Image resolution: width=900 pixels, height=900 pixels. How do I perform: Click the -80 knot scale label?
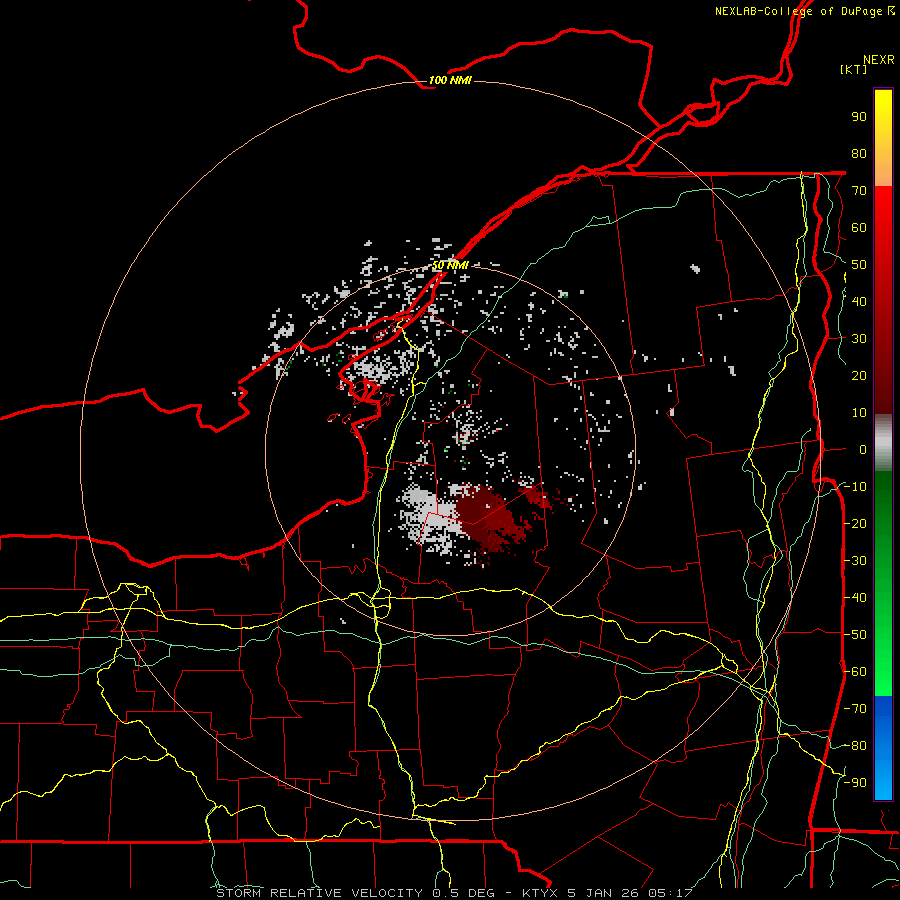click(x=855, y=746)
